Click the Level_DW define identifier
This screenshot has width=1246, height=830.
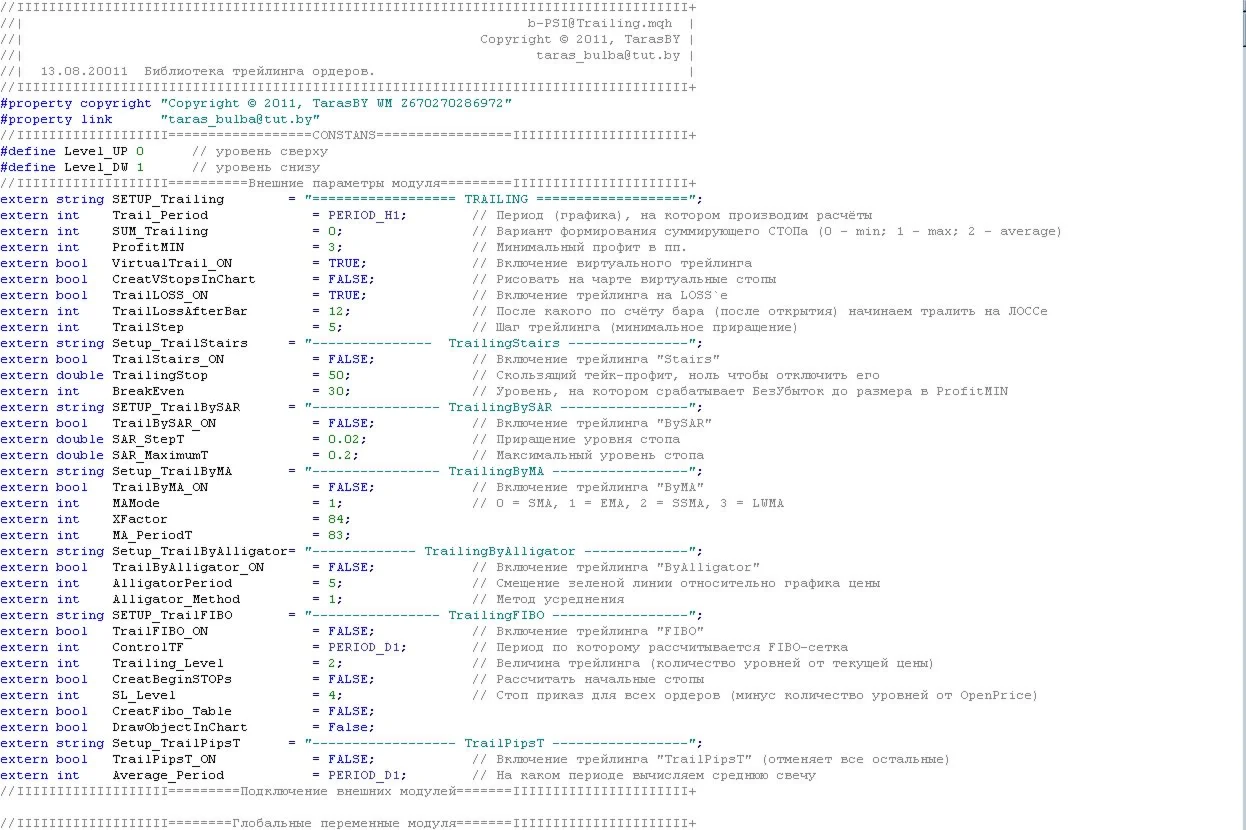pos(96,167)
